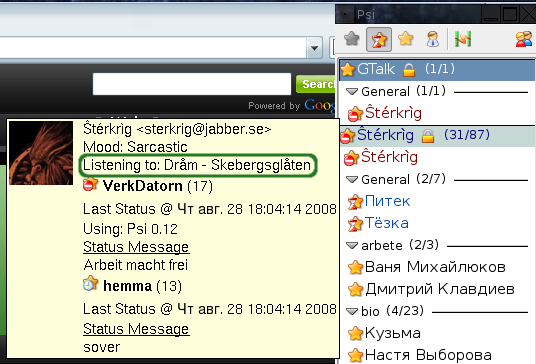Click the Psi window title bar

(x=419, y=15)
